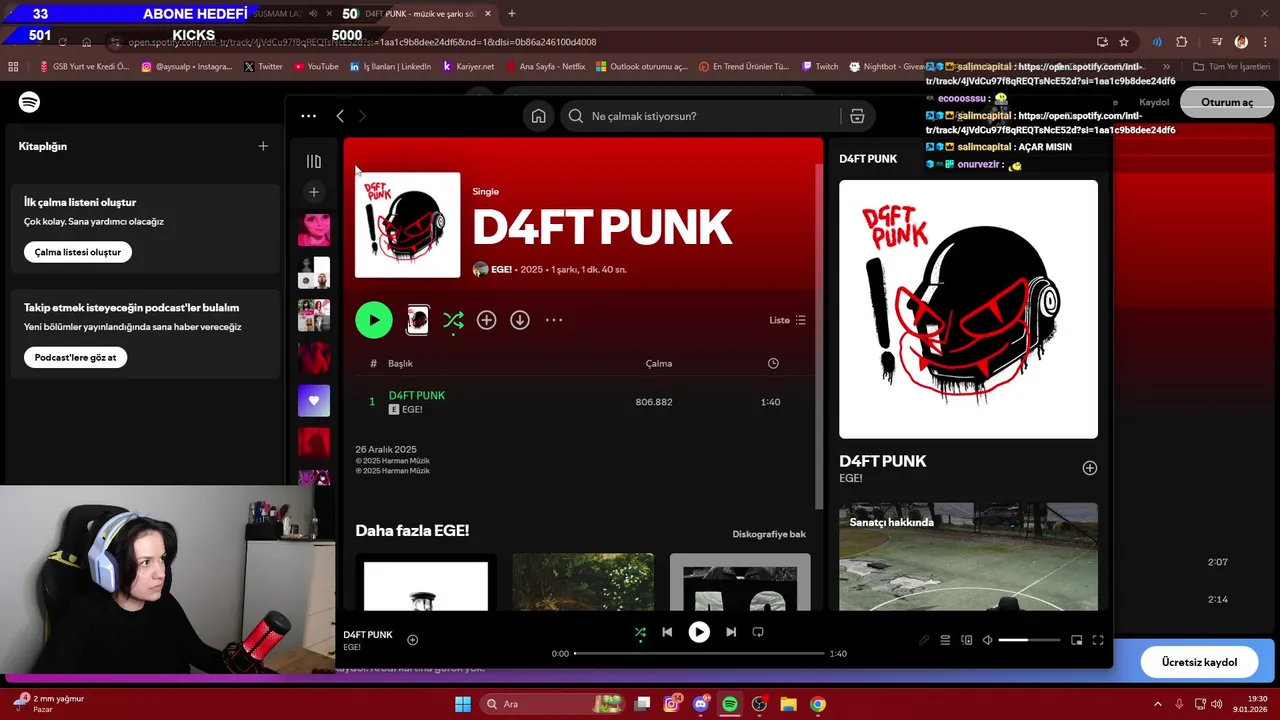Go back using the left chevron in Spotify app
The width and height of the screenshot is (1280, 720).
(340, 116)
